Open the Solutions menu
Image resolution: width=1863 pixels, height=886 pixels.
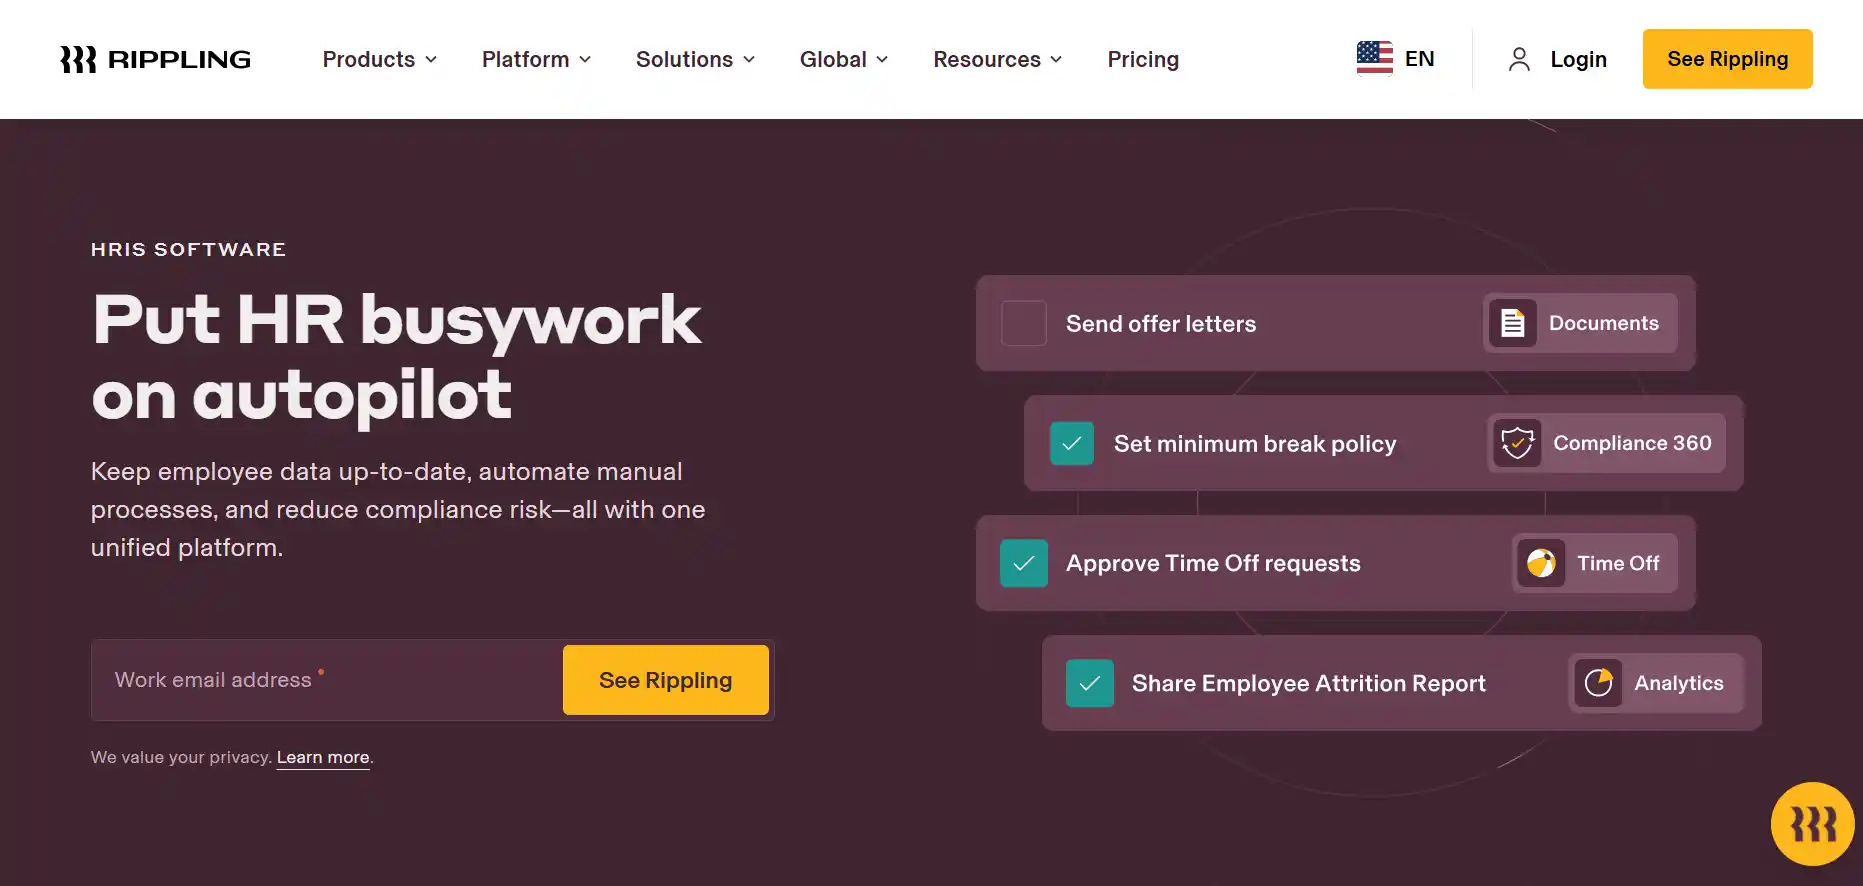[696, 59]
